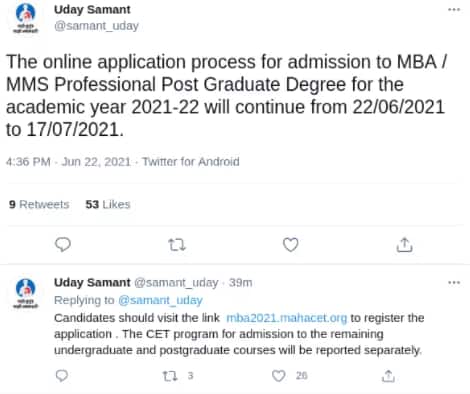Open @samant_uday mention in Replying to line
The height and width of the screenshot is (394, 470).
(160, 300)
